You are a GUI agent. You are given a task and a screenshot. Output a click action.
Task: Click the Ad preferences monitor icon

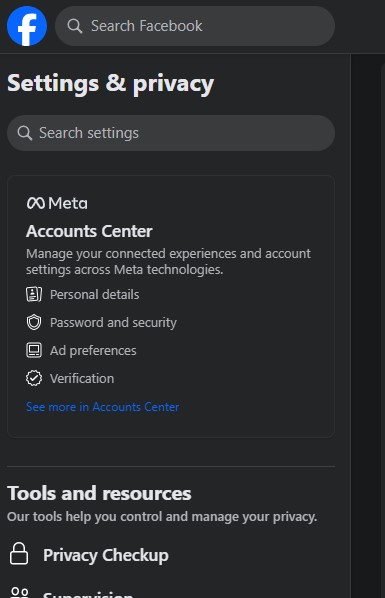[x=34, y=350]
